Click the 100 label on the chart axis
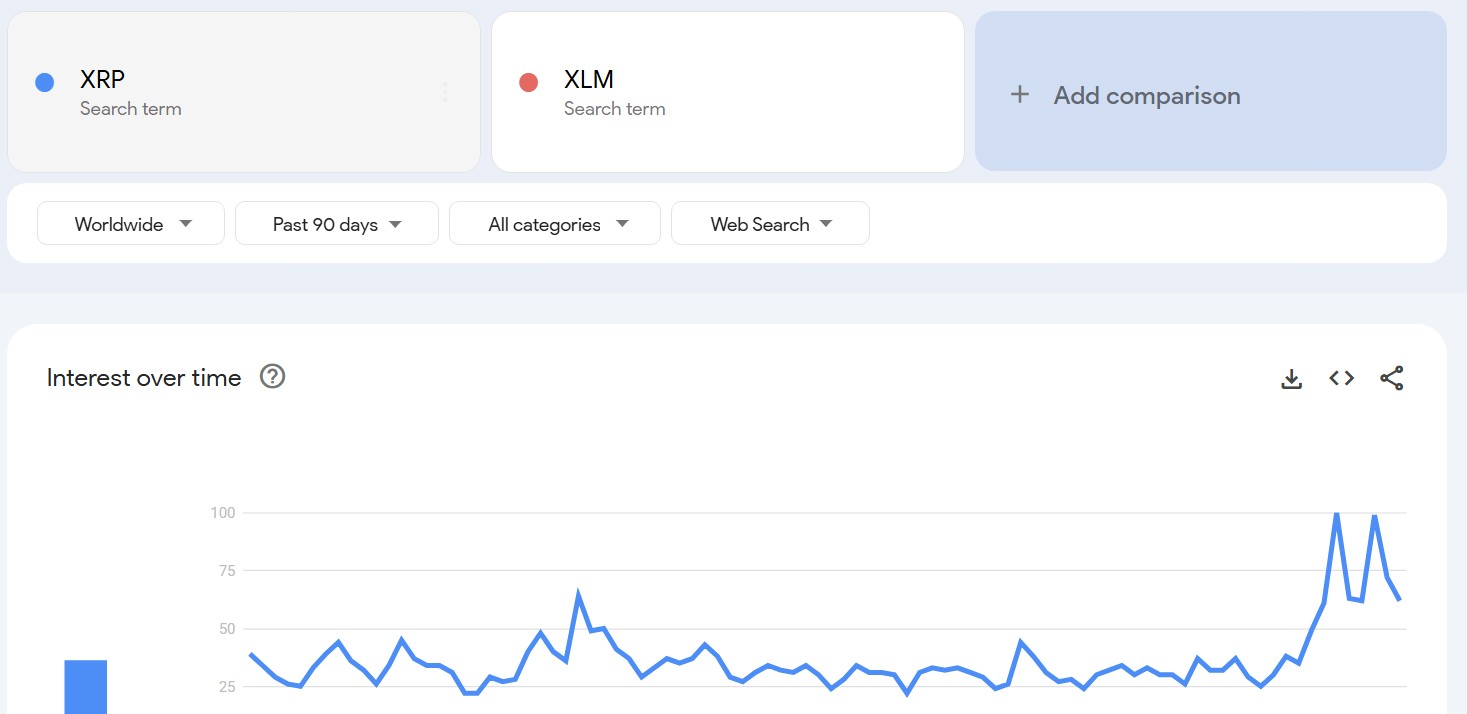This screenshot has height=714, width=1467. click(222, 513)
